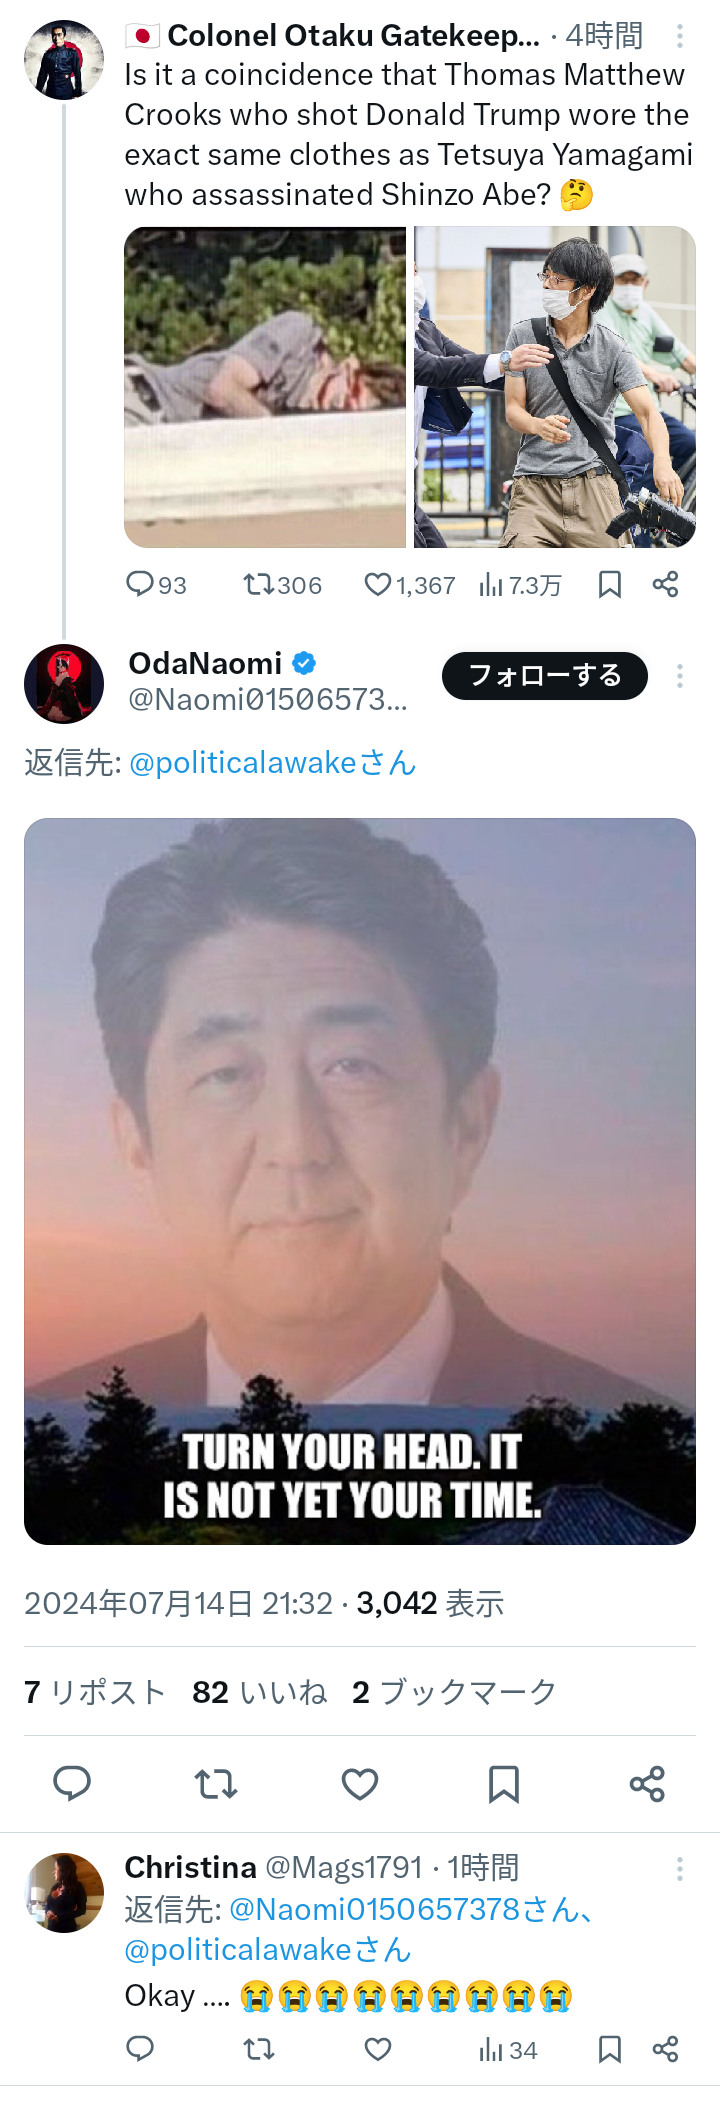Screen dimensions: 720x2105
Task: Like Colonel Otaku's tweet with 1,367 likes
Action: tap(409, 584)
